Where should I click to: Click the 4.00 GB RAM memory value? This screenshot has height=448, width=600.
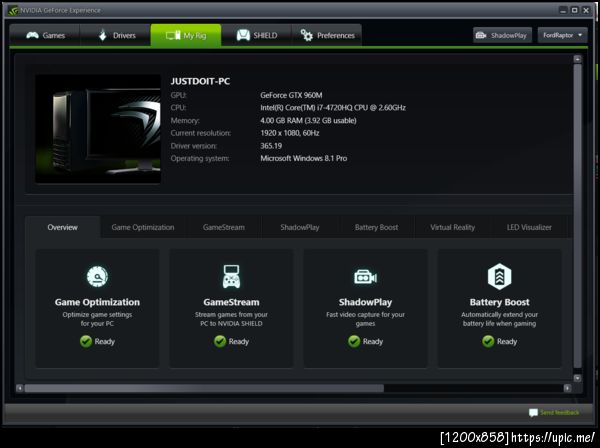[308, 121]
